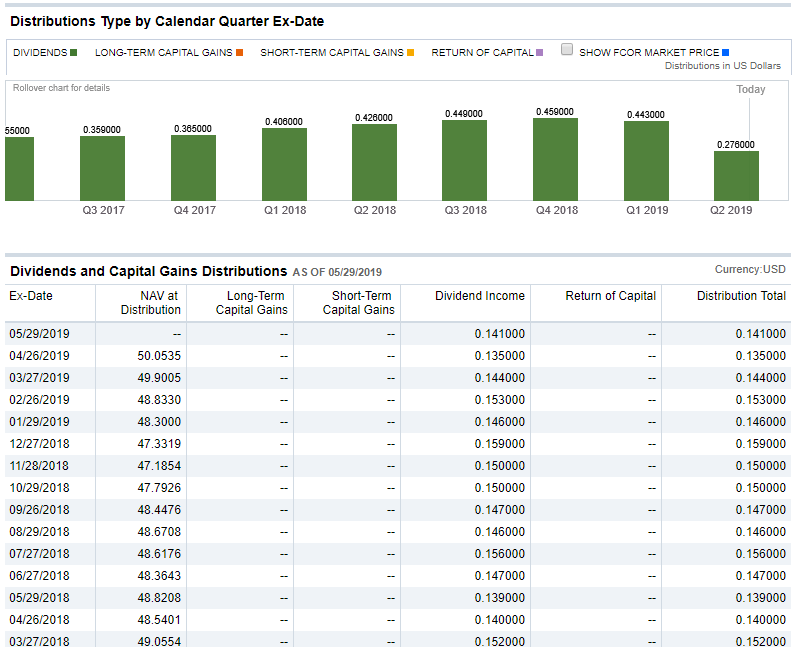Click the Q3 2018 axis label
The image size is (800, 647).
[x=465, y=211]
